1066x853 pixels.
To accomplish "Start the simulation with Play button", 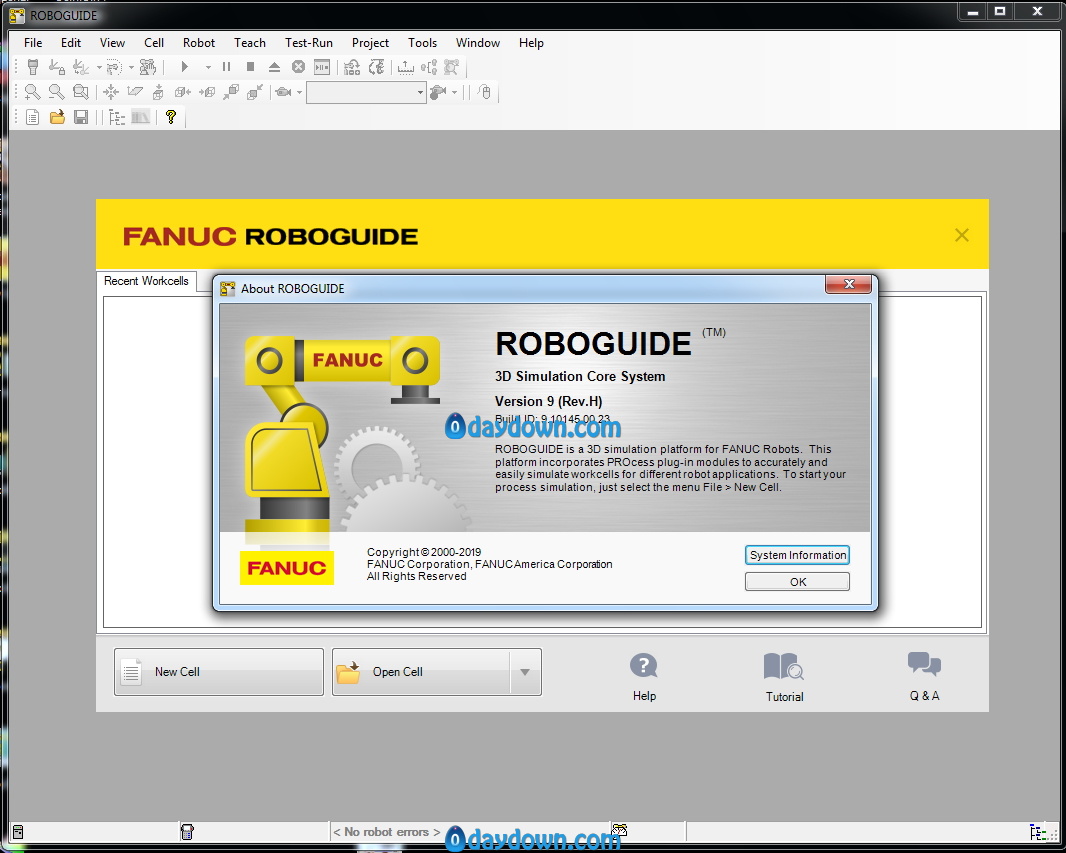I will [x=184, y=67].
